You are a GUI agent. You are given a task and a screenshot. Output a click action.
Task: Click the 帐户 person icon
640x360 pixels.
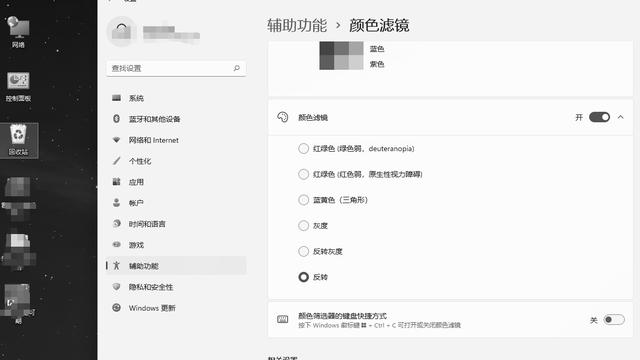pos(116,203)
